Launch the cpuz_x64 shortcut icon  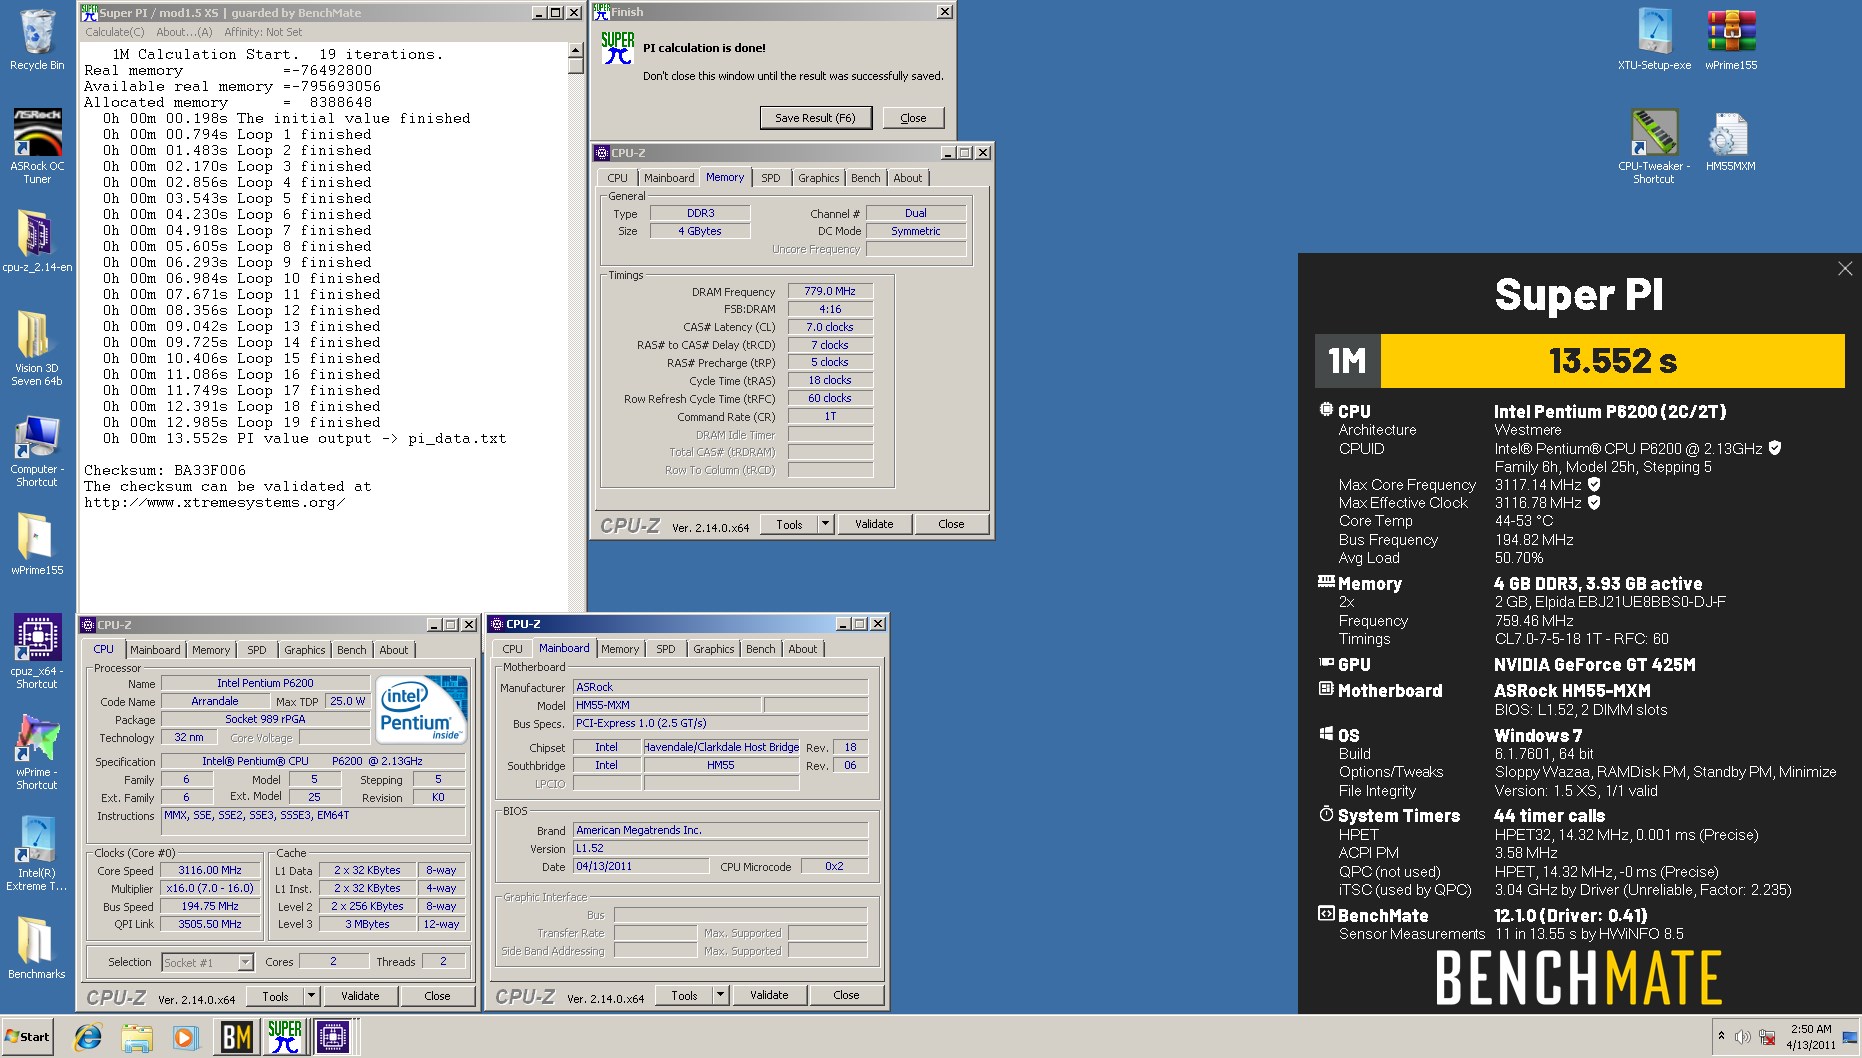click(37, 651)
